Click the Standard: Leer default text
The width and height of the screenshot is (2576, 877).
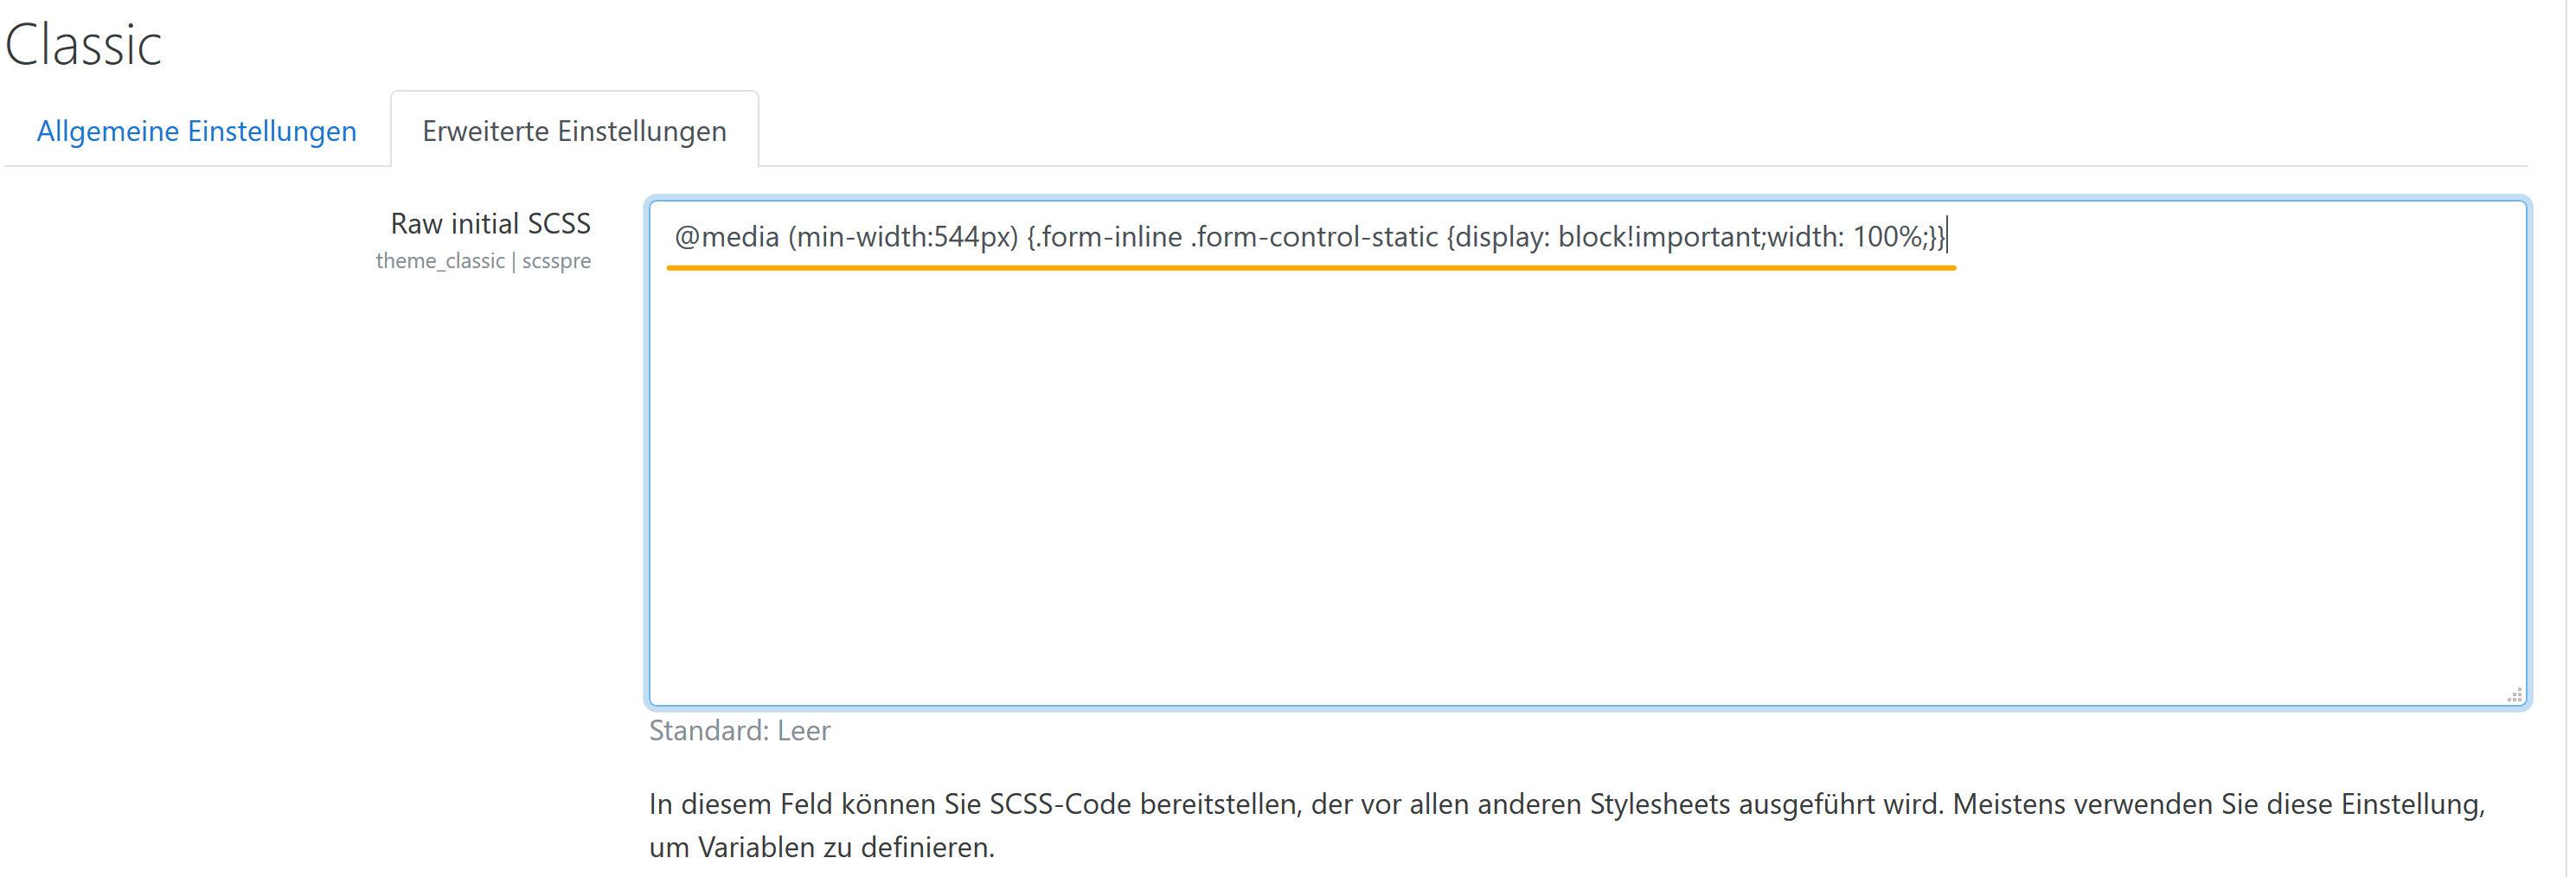pyautogui.click(x=739, y=731)
